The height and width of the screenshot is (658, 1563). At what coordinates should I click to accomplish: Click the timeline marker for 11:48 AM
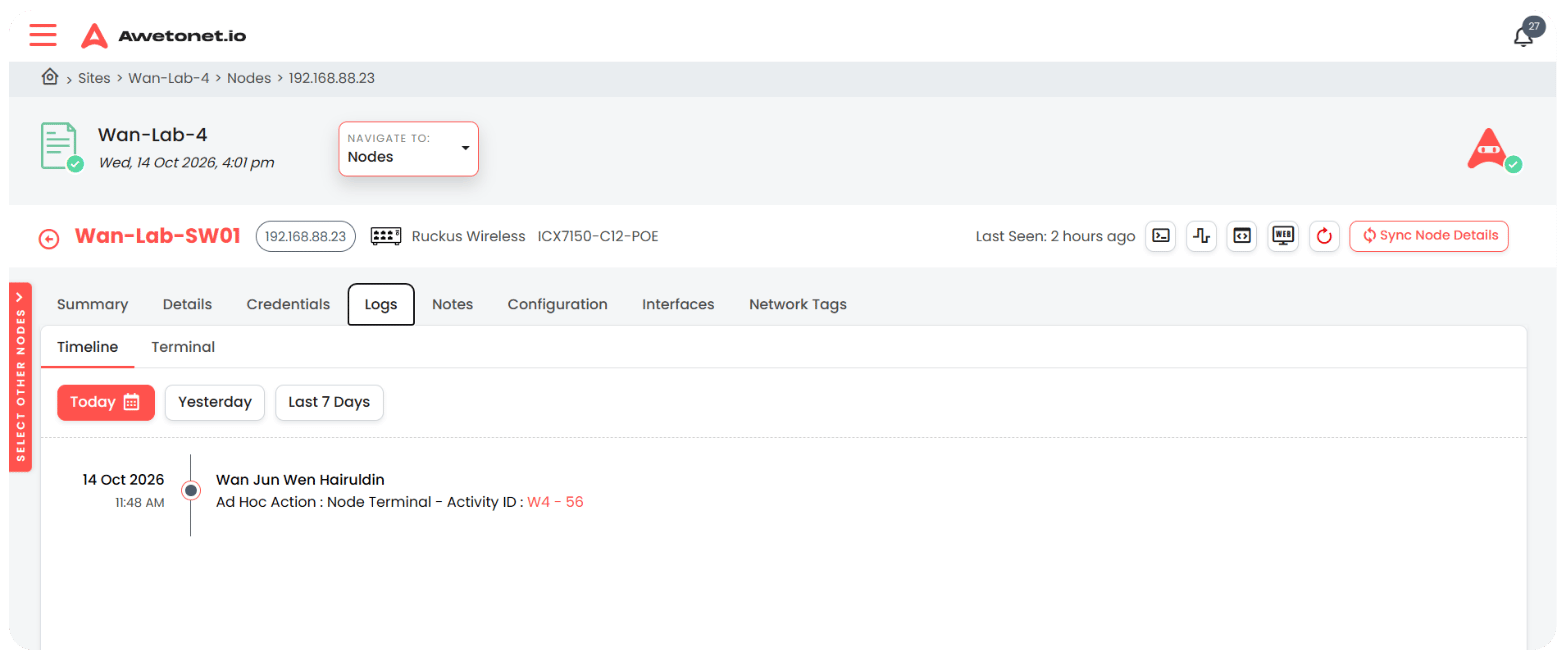coord(191,490)
